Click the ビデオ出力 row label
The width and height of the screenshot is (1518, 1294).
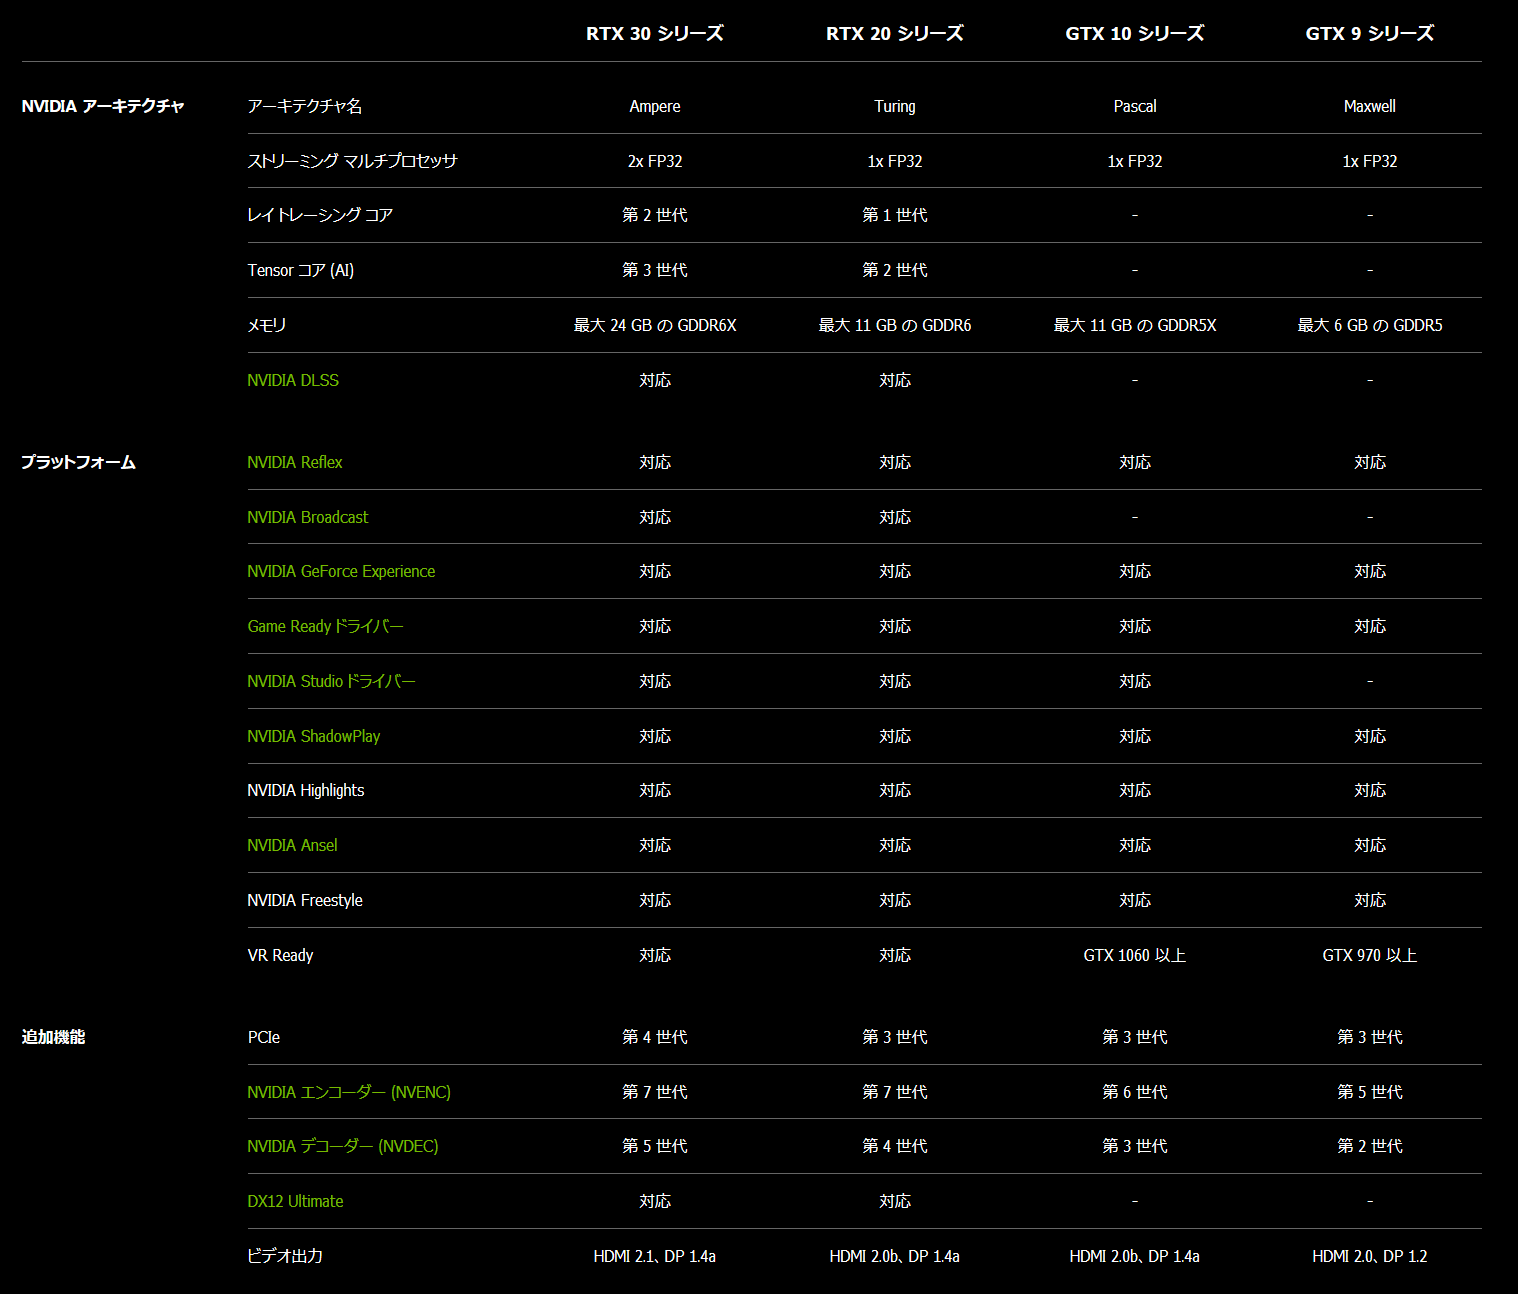(x=285, y=1256)
